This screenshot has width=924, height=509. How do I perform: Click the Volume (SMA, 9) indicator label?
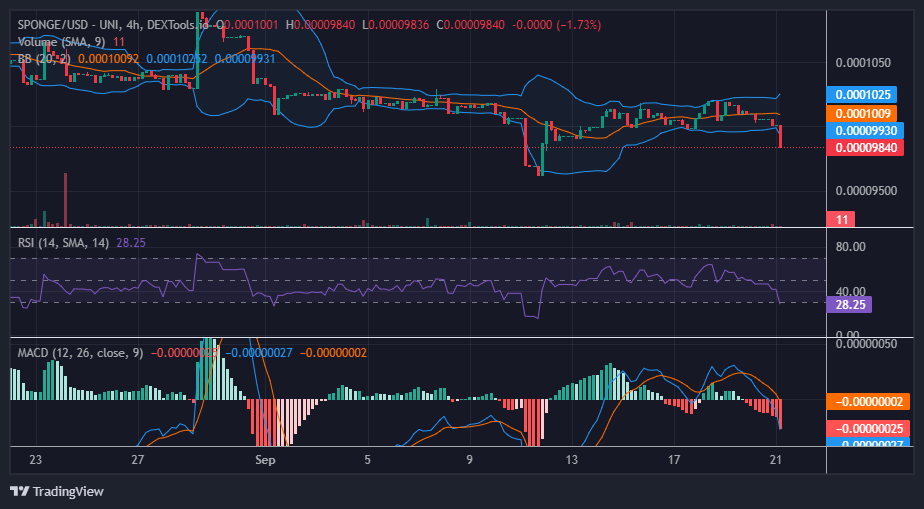coord(63,42)
